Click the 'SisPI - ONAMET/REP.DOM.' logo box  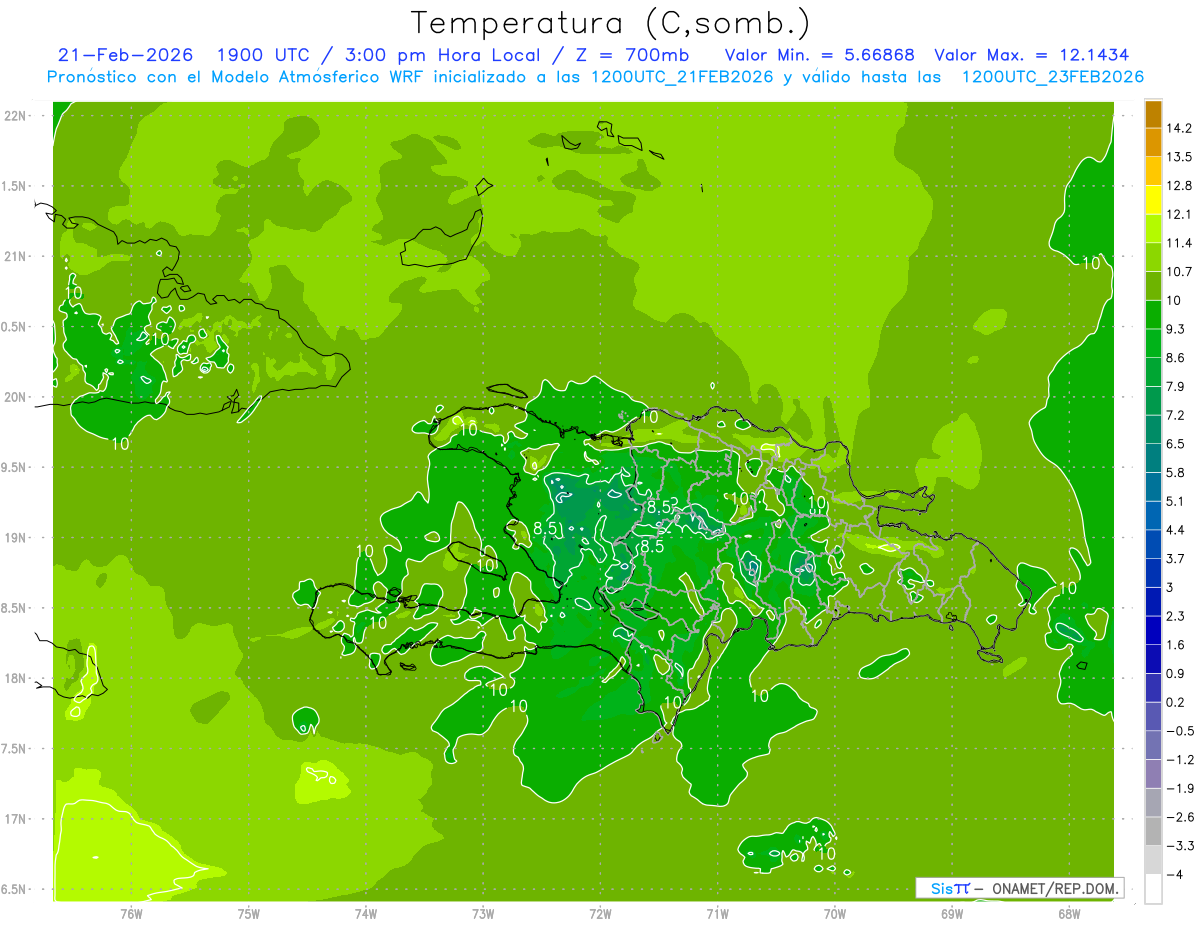tap(1019, 888)
